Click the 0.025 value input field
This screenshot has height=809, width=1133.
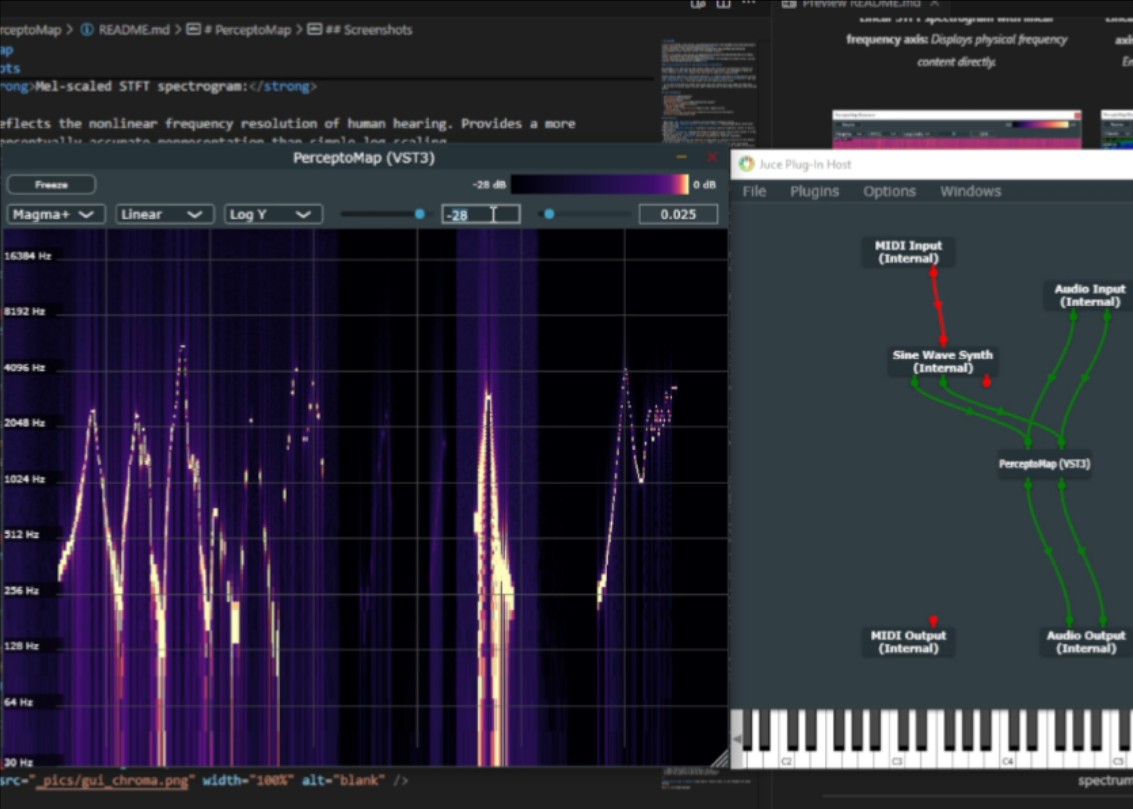tap(677, 214)
